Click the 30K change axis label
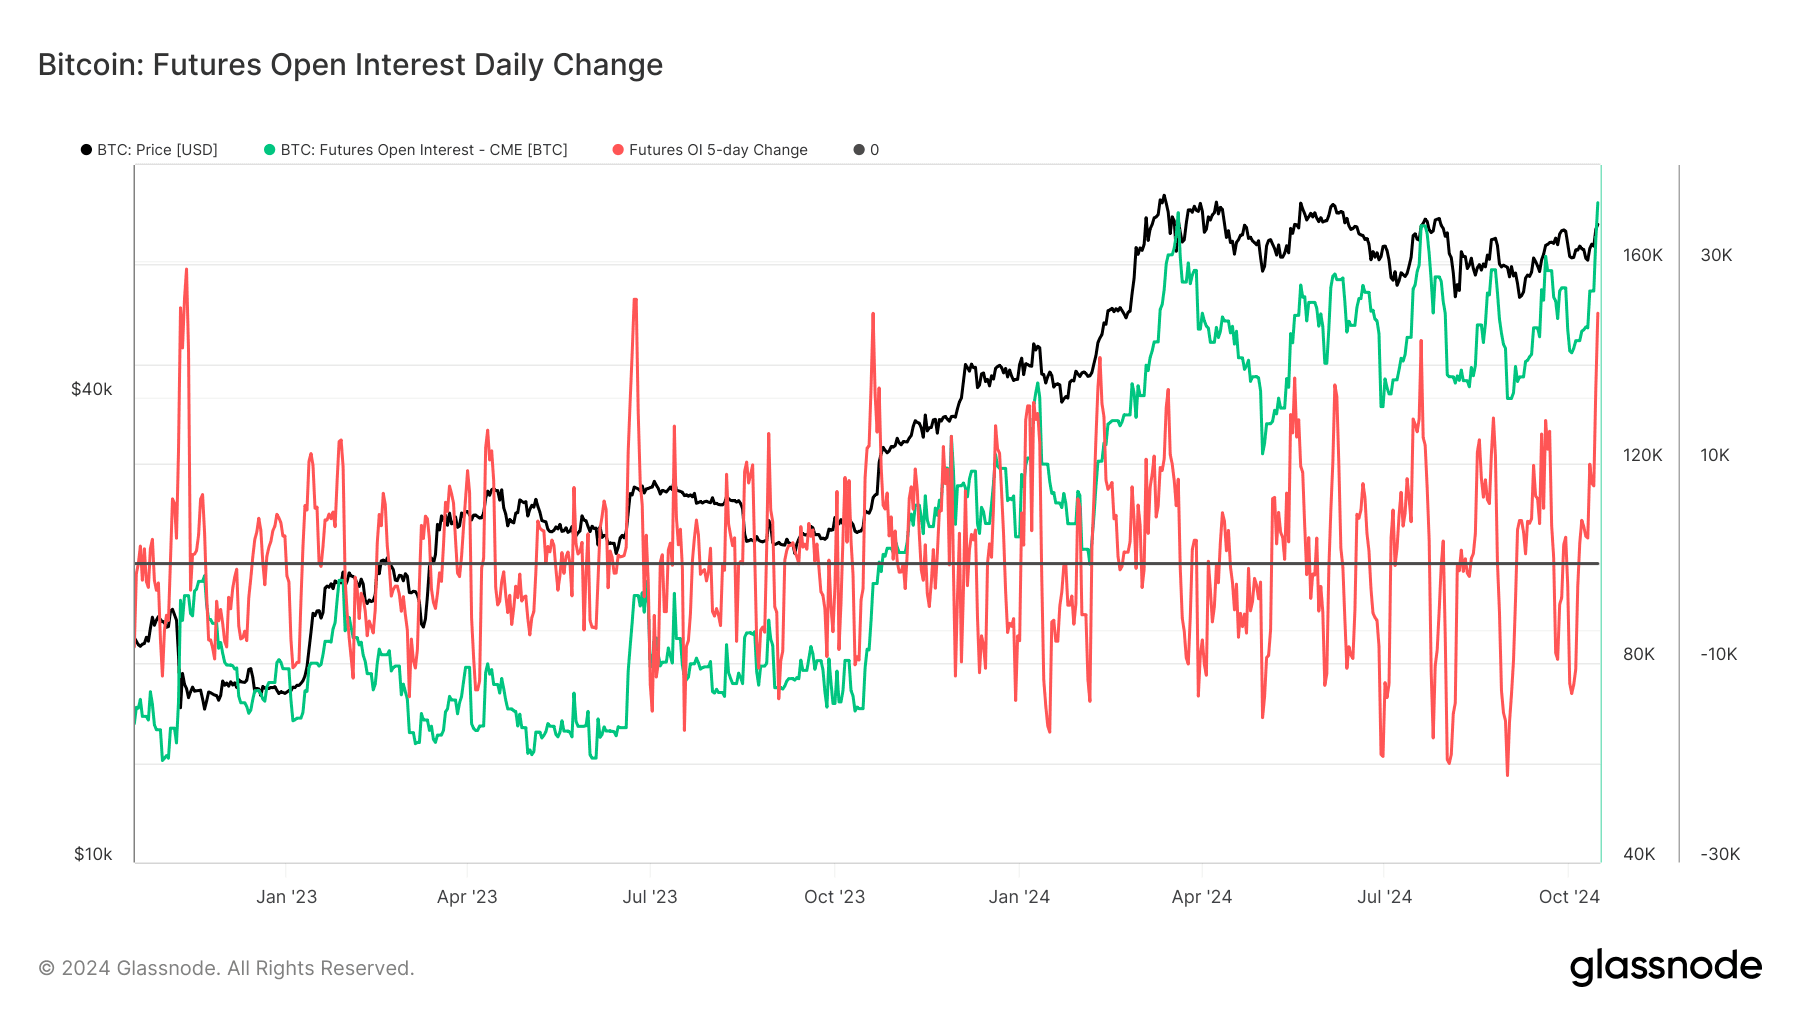 tap(1716, 255)
